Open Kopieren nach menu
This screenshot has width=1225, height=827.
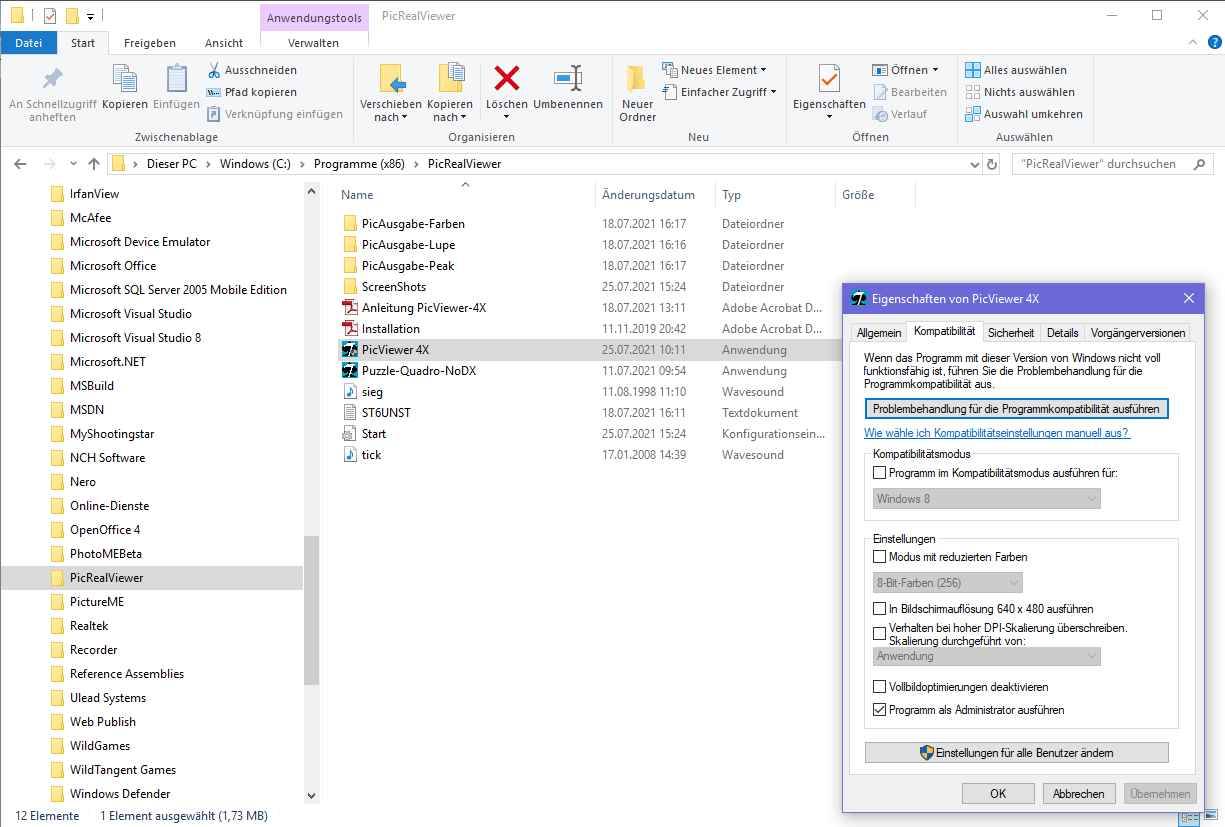coord(450,93)
